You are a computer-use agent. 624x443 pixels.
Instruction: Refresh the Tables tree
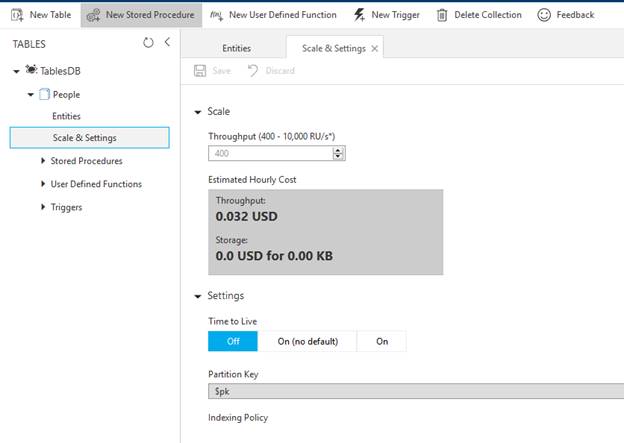pos(148,43)
